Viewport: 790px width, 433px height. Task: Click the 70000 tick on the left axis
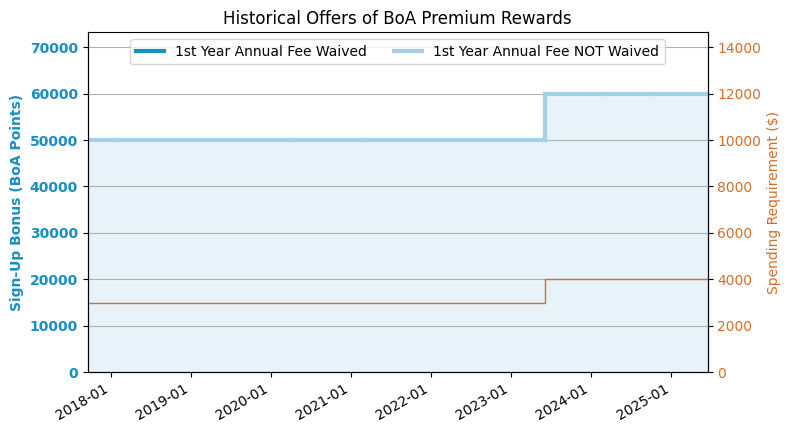[x=58, y=48]
